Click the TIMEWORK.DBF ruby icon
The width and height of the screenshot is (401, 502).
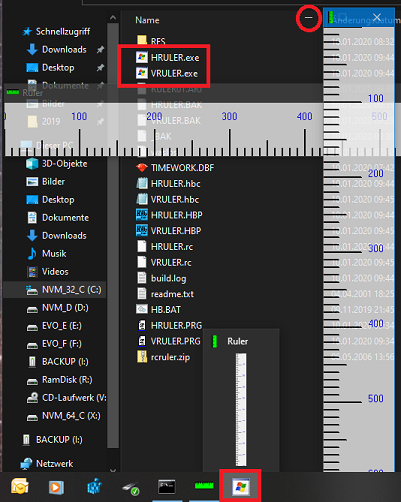coord(142,167)
